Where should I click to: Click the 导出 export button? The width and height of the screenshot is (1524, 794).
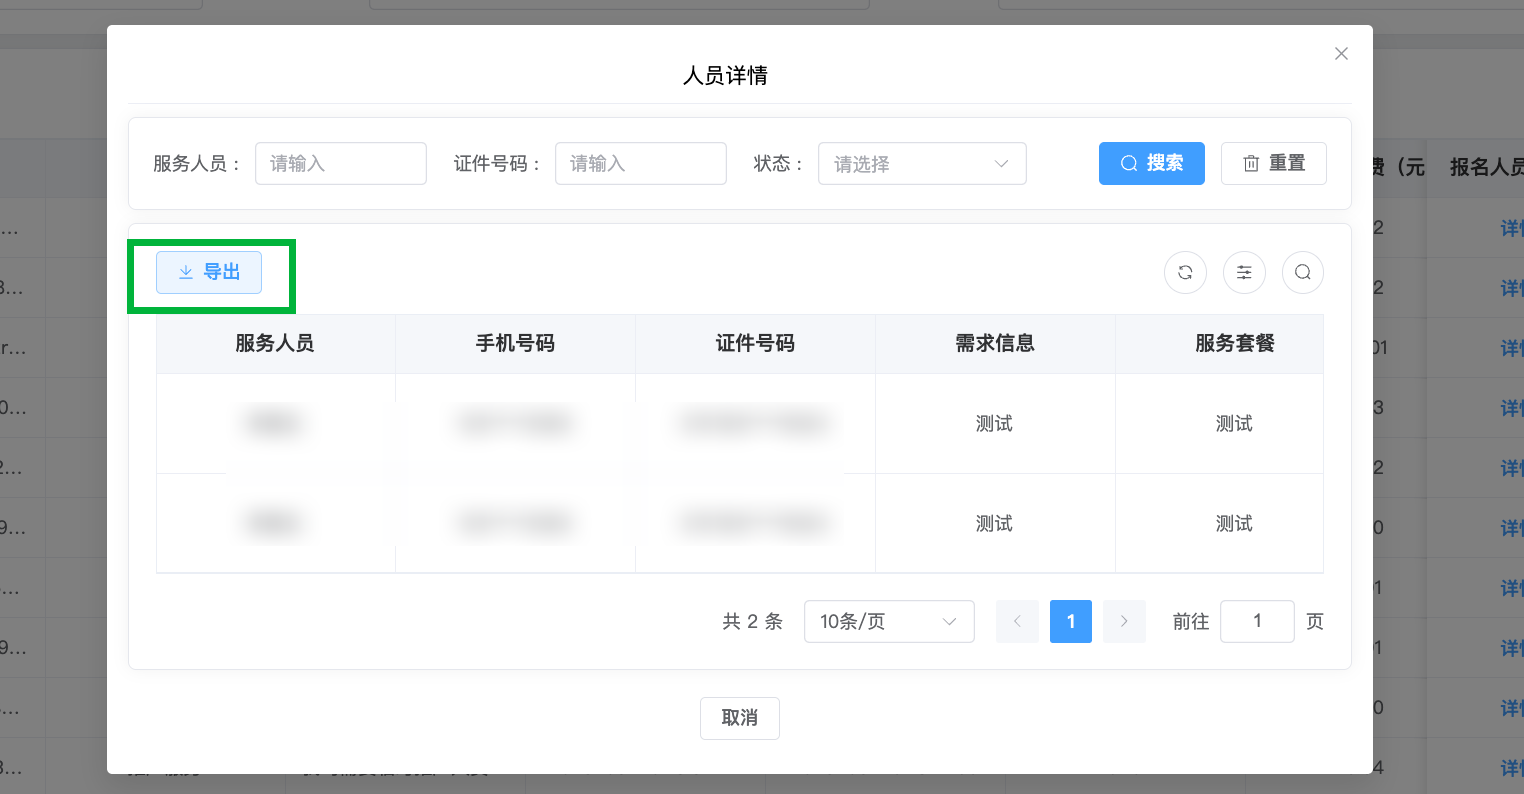tap(209, 273)
